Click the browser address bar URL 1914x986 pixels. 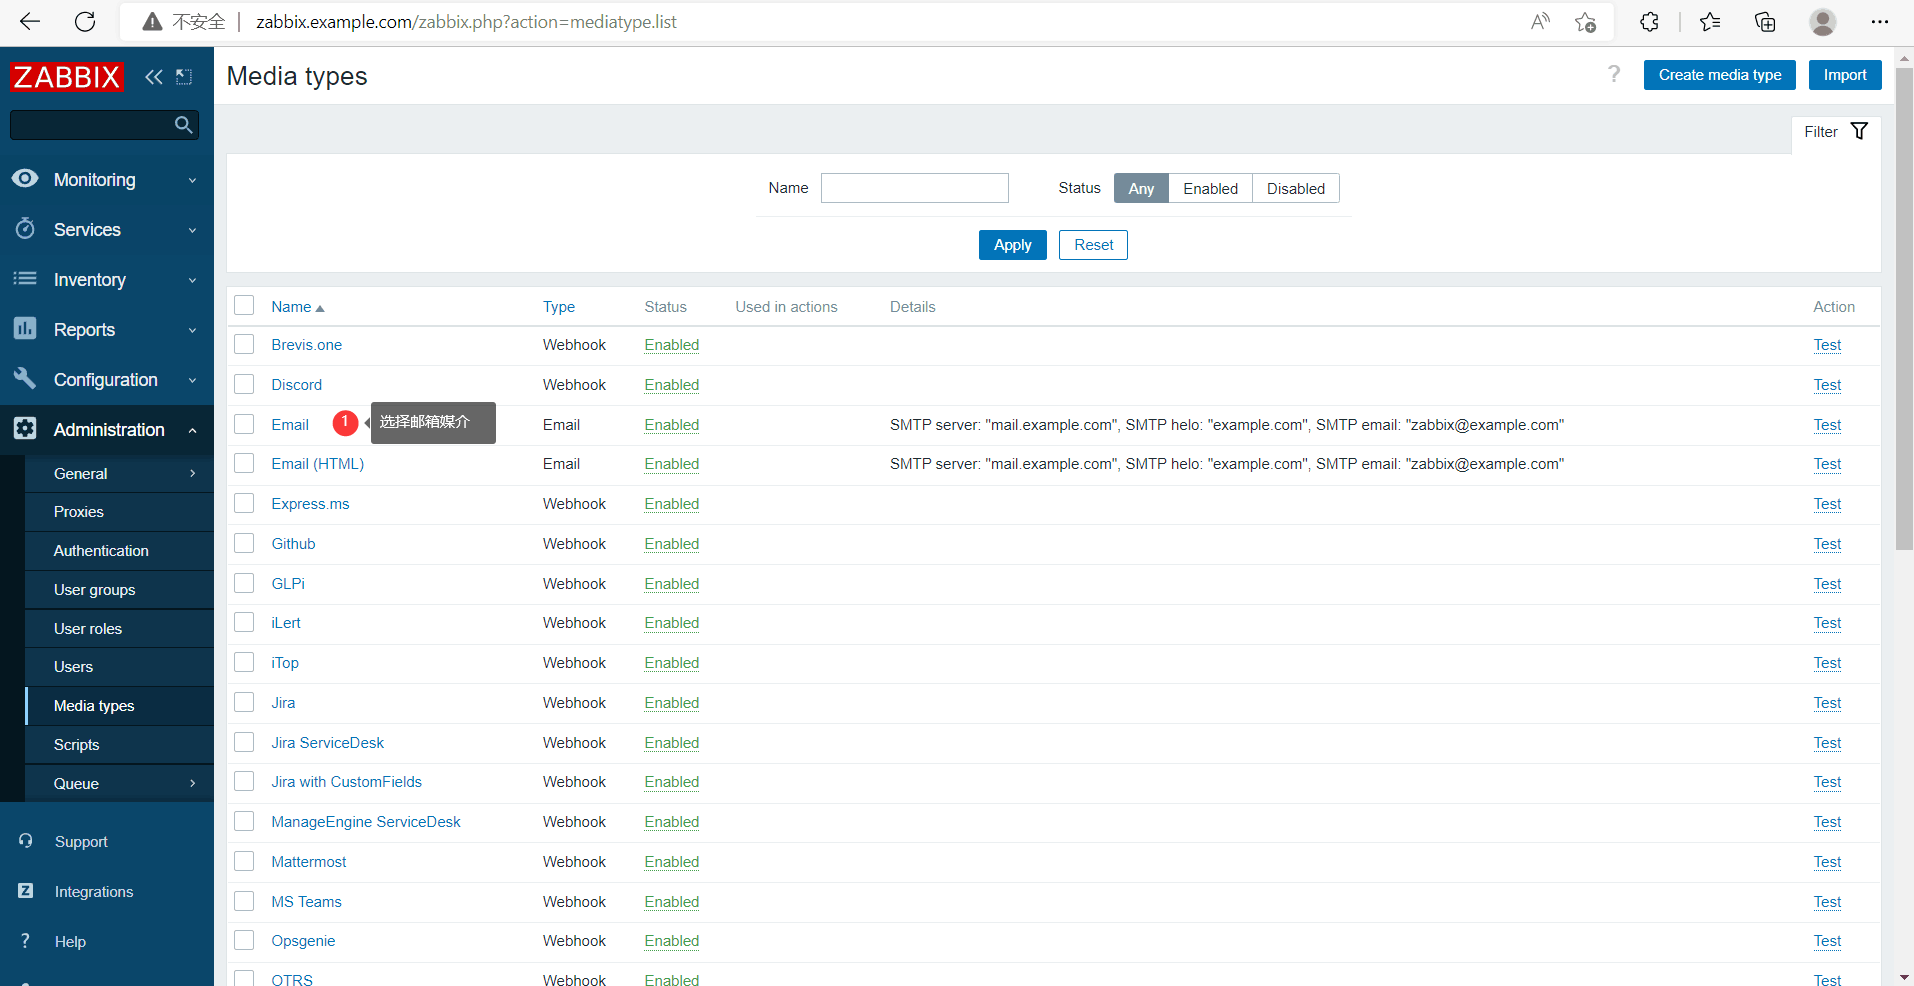[x=466, y=22]
